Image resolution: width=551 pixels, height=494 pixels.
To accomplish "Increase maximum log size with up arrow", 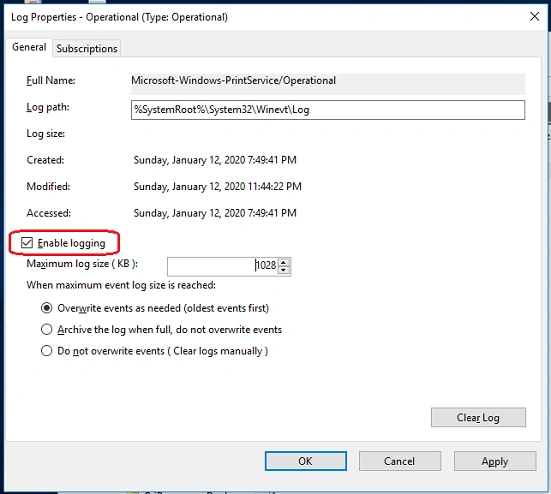I will [284, 262].
